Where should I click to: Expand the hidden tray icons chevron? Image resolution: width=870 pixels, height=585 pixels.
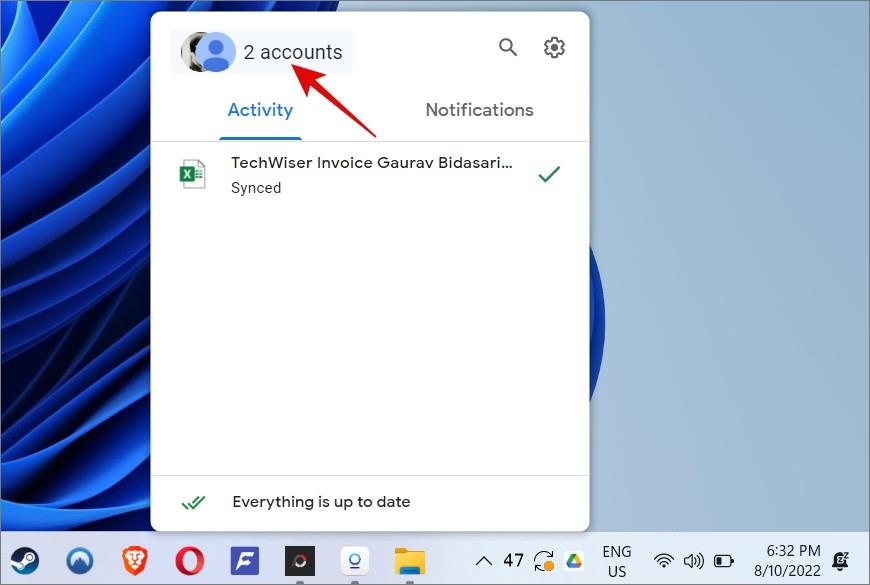coord(484,561)
